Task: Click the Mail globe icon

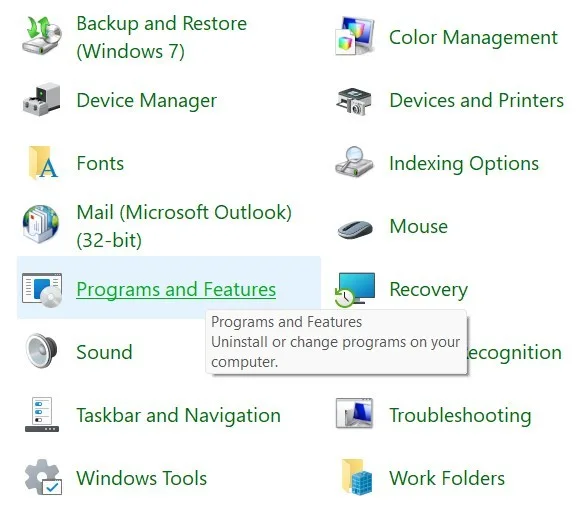Action: [x=41, y=225]
